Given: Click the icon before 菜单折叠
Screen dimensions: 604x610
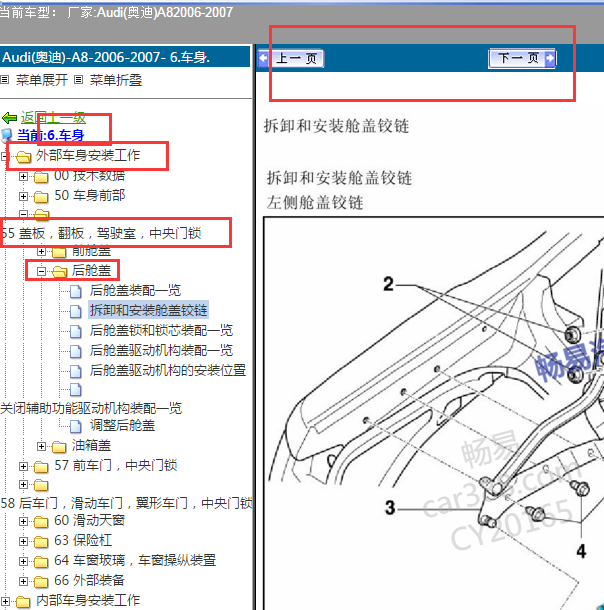Looking at the screenshot, I should [79, 80].
